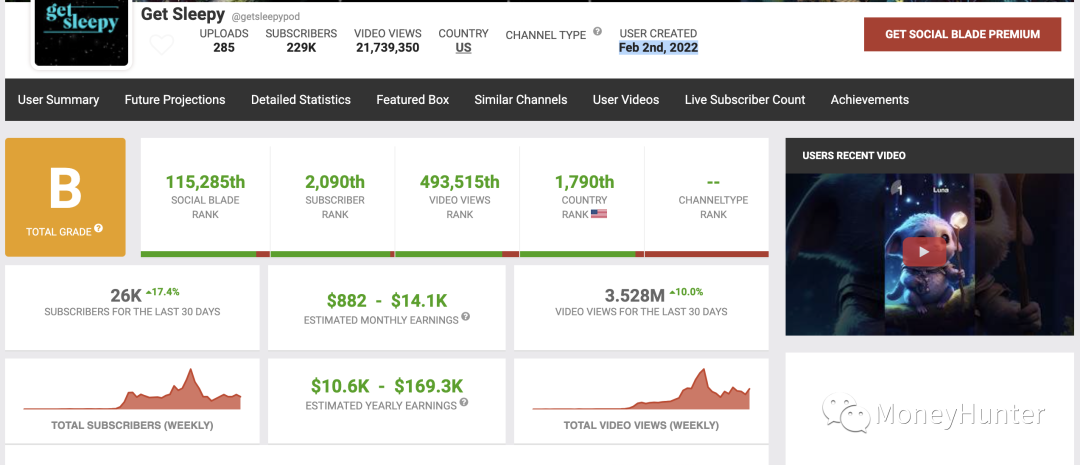Screen dimensions: 1080x465
Task: Click the 10.0% views growth indicator
Action: [x=686, y=291]
